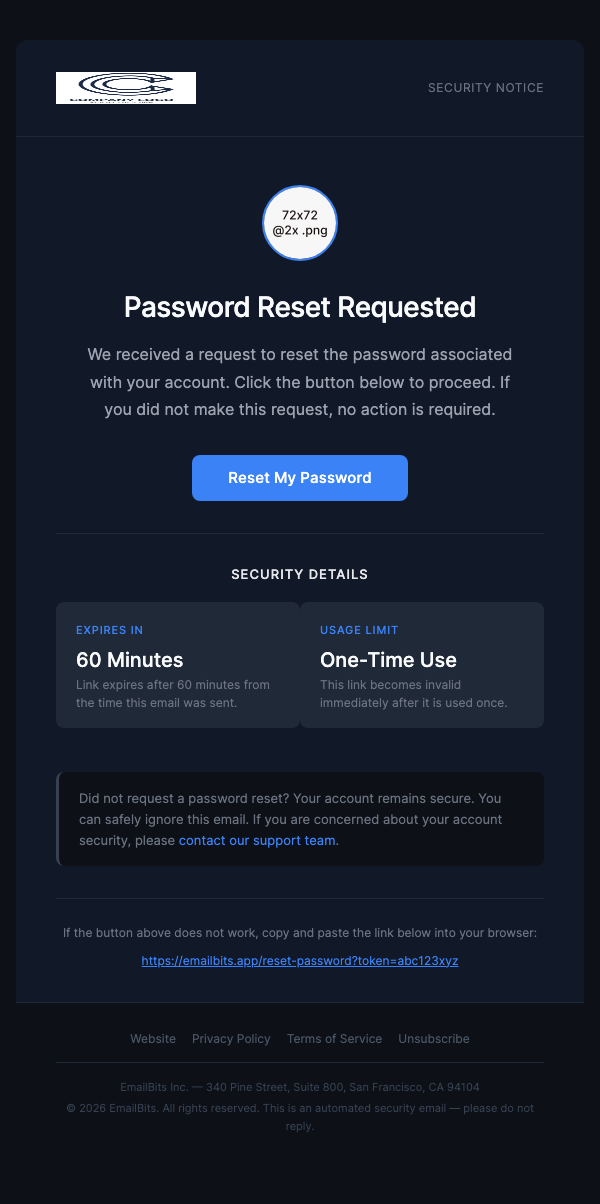Open the Terms of Service link

[x=334, y=1039]
